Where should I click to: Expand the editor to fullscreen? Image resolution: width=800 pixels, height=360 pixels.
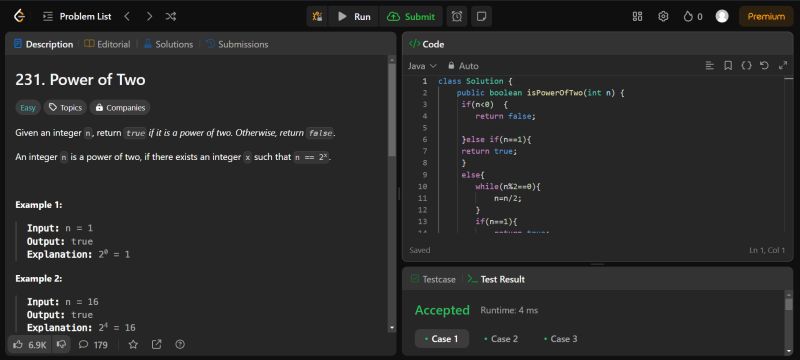point(783,65)
